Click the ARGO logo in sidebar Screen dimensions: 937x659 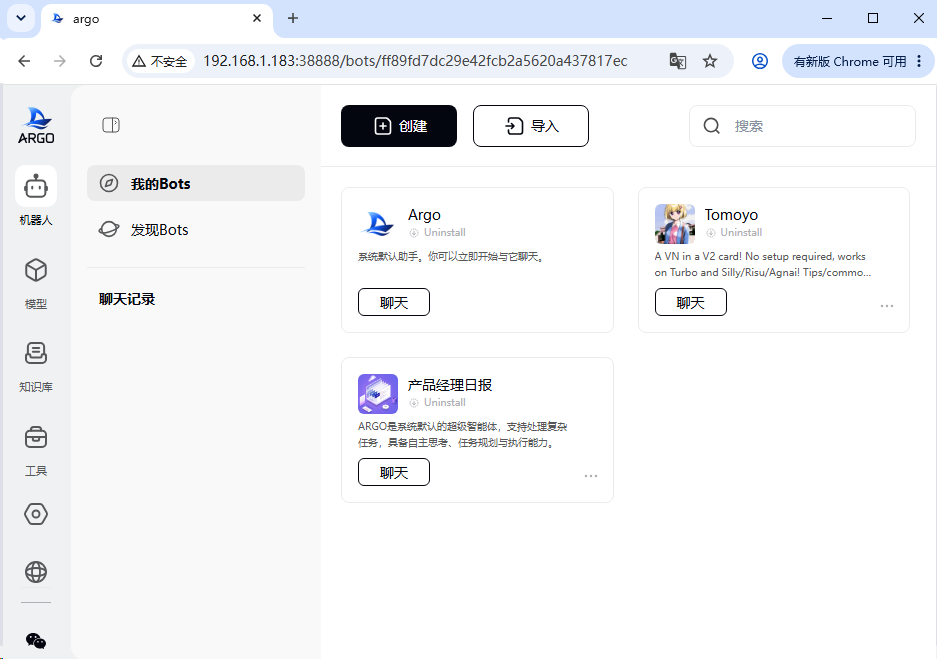coord(36,125)
